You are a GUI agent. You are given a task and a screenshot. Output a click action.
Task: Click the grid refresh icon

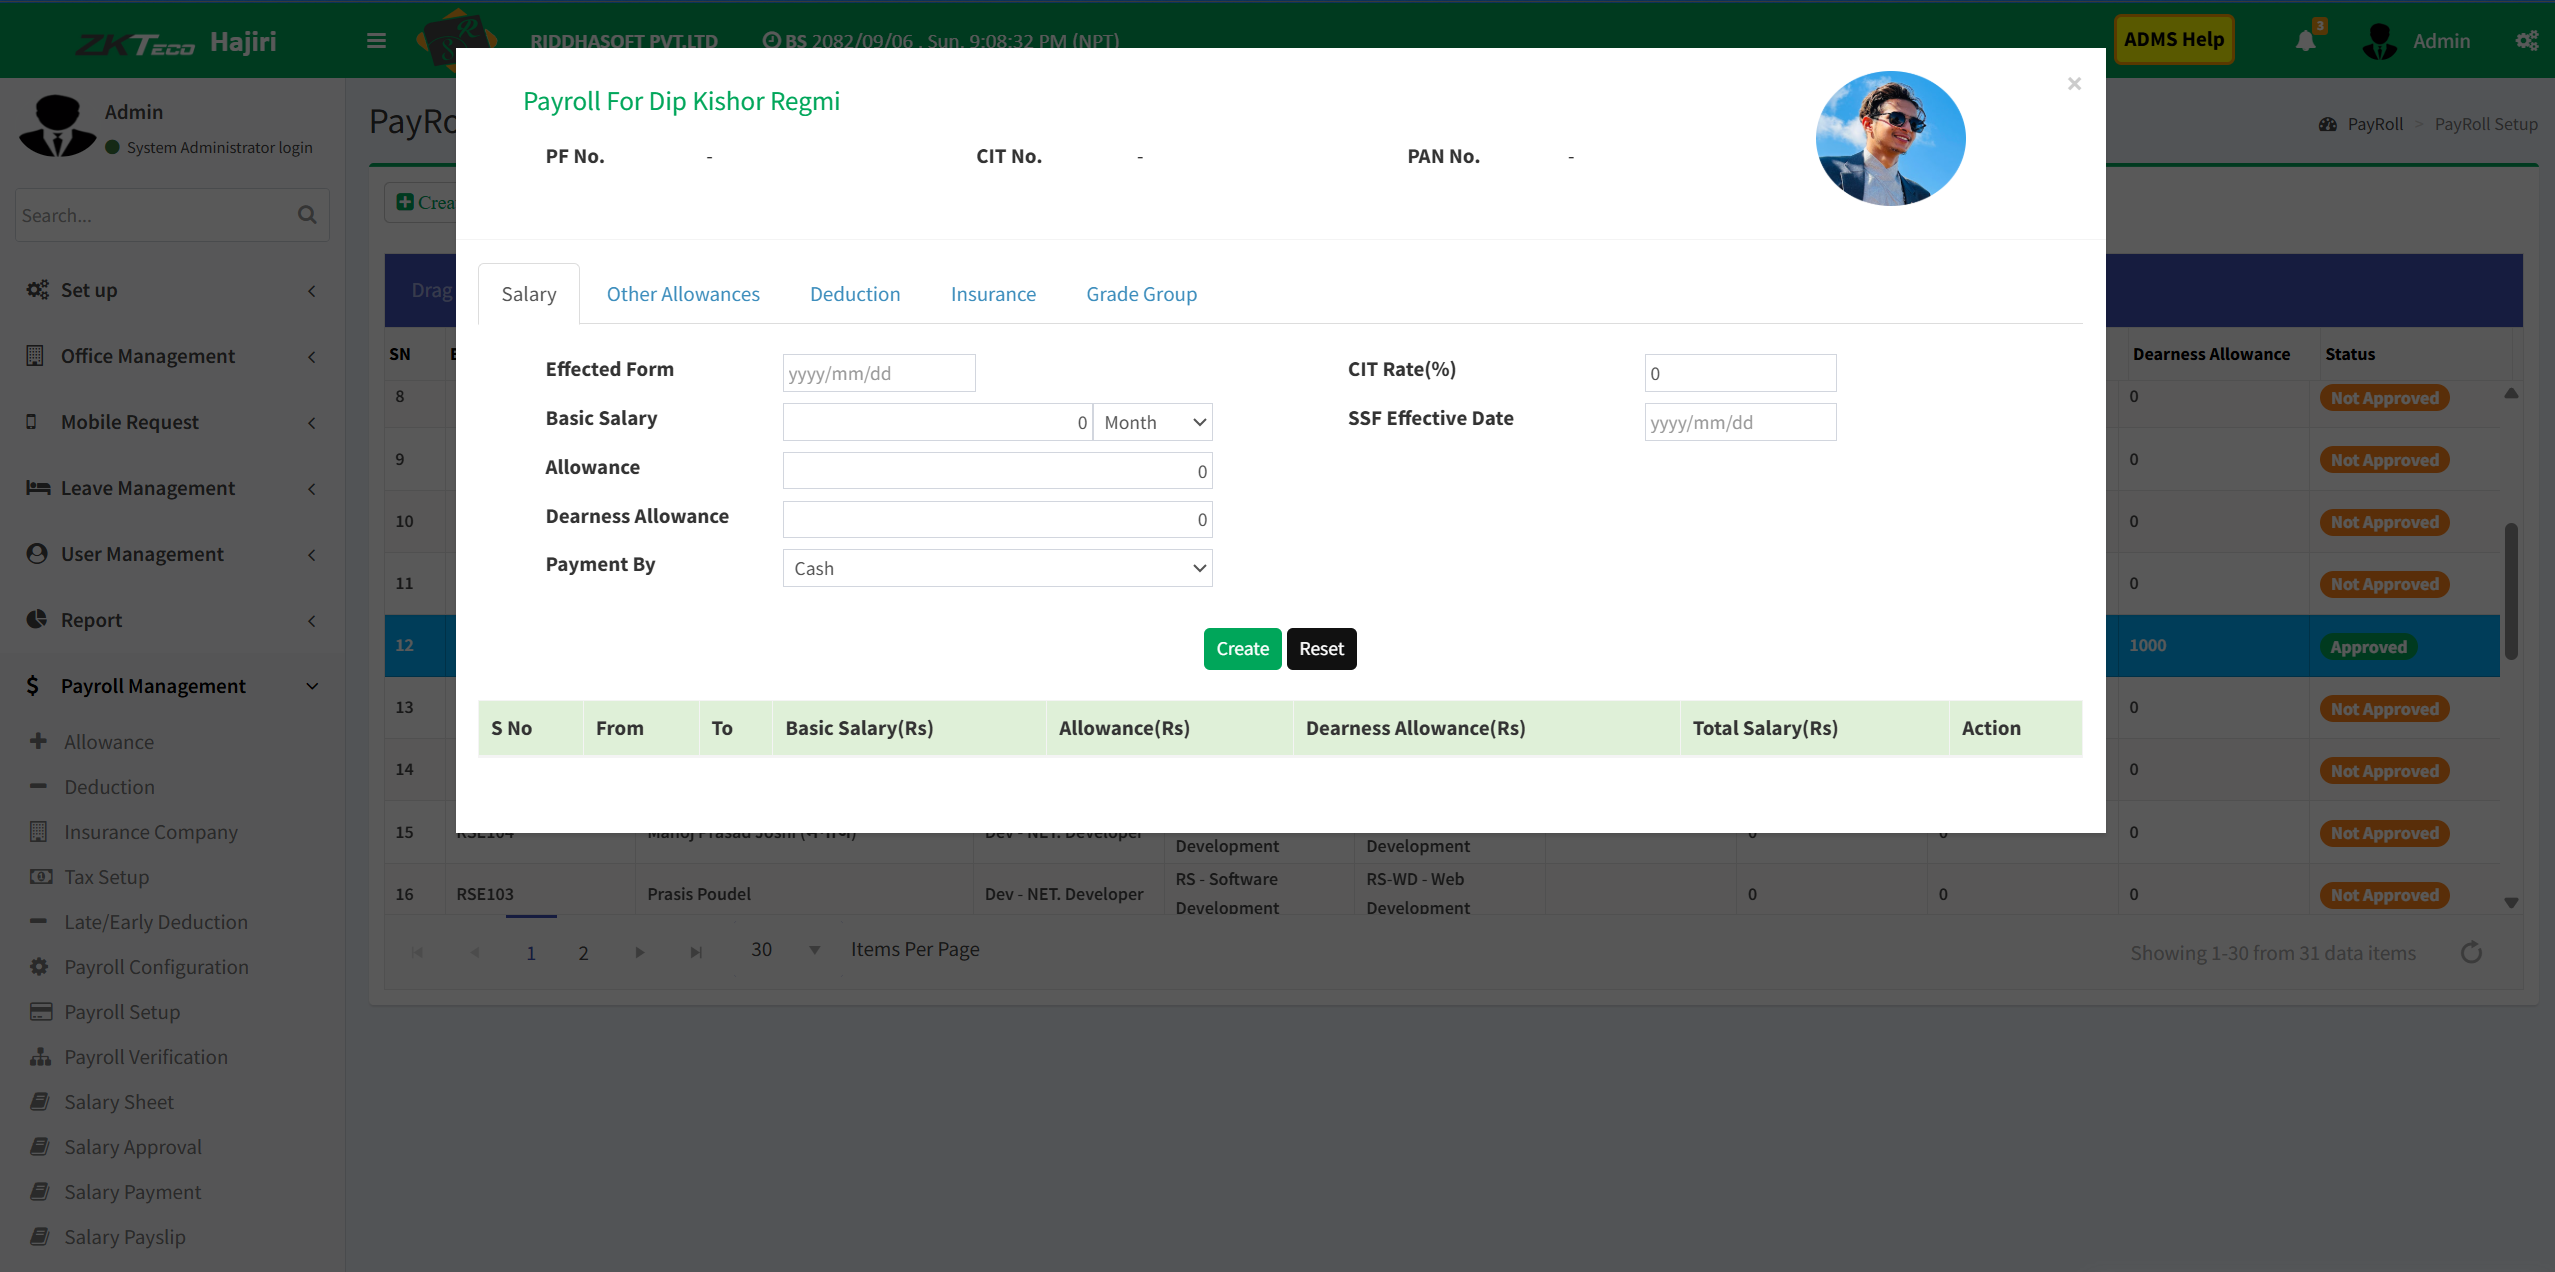pos(2471,952)
